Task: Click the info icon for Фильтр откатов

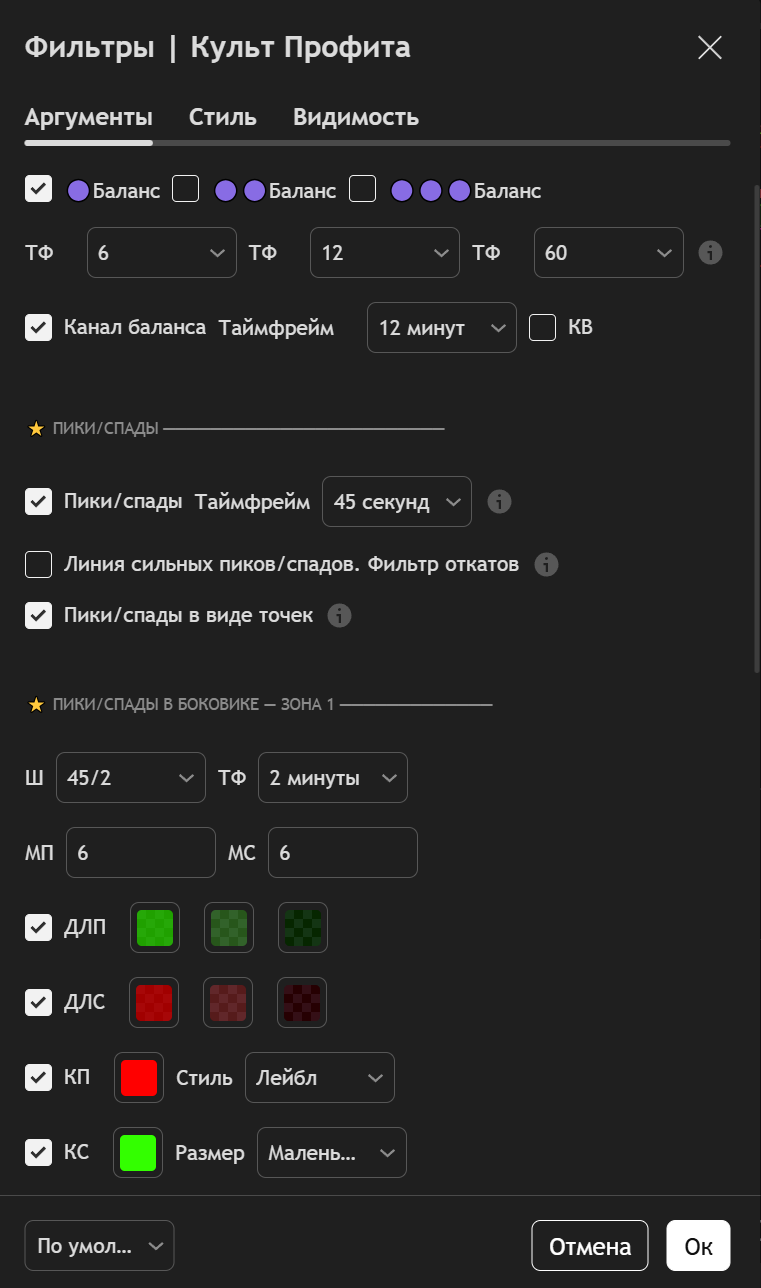Action: pyautogui.click(x=546, y=564)
